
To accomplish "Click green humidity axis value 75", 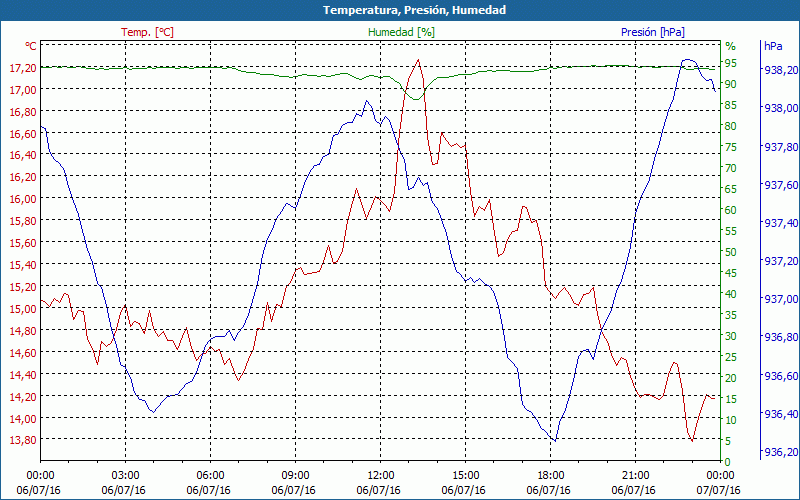I will click(731, 147).
